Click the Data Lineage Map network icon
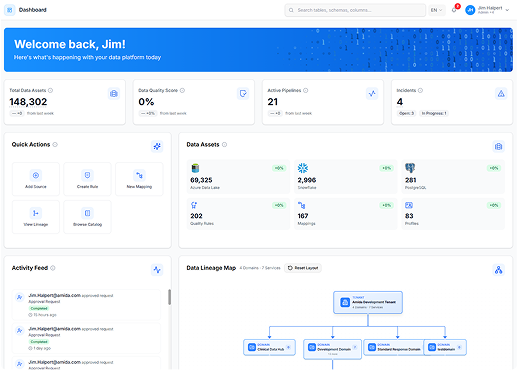Screen dimensions: 518x371 pos(498,270)
